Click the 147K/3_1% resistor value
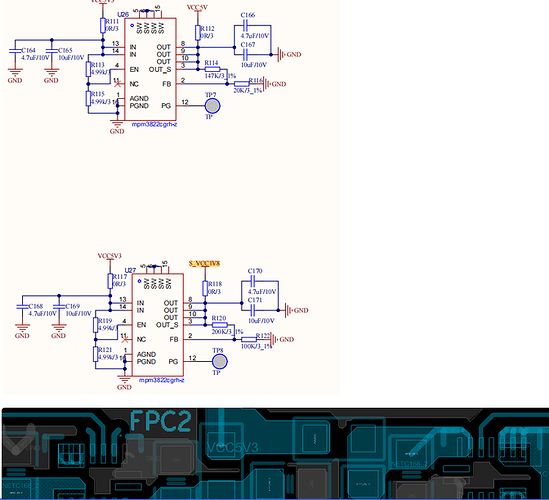Viewport: 549px width, 500px height. click(220, 76)
